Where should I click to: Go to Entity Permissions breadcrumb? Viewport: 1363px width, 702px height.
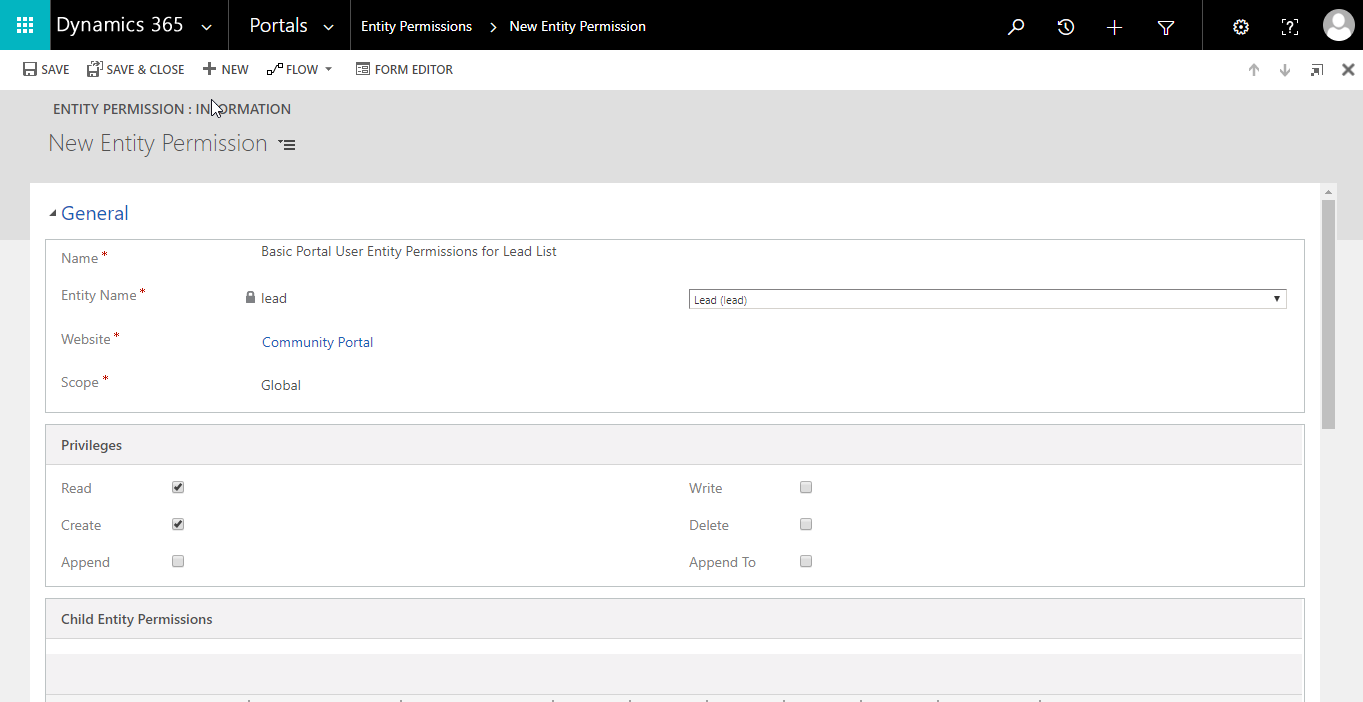[x=416, y=27]
